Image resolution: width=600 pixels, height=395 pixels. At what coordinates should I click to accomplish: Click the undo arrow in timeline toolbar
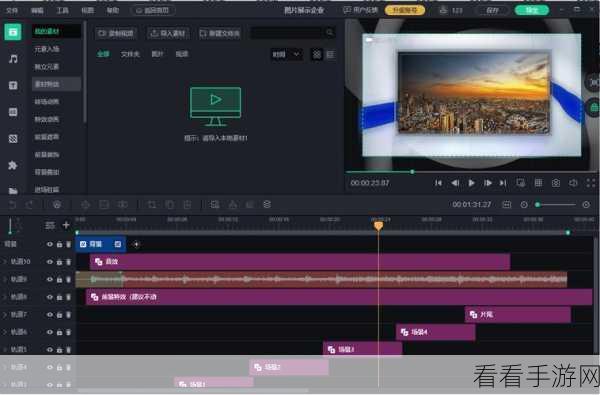tap(12, 205)
